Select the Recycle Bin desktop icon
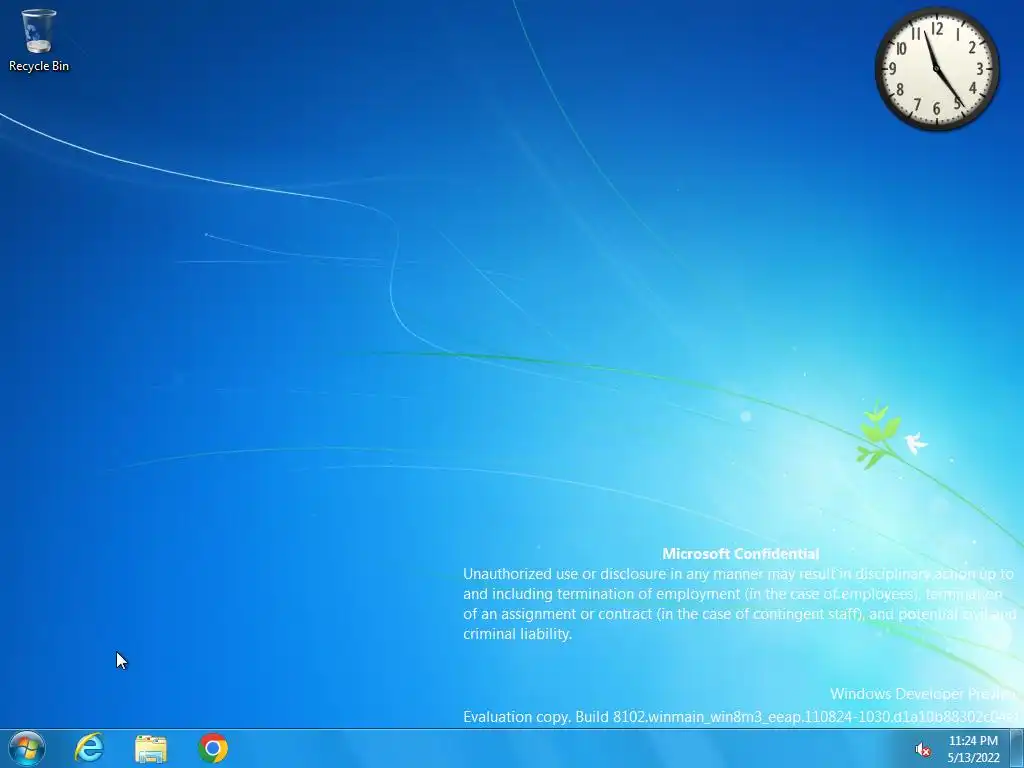Screen dimensions: 1024x768 point(39,40)
